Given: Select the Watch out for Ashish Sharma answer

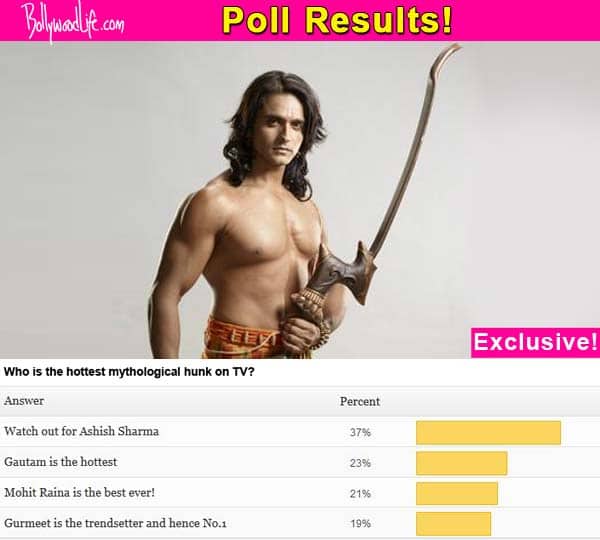Looking at the screenshot, I should tap(82, 431).
